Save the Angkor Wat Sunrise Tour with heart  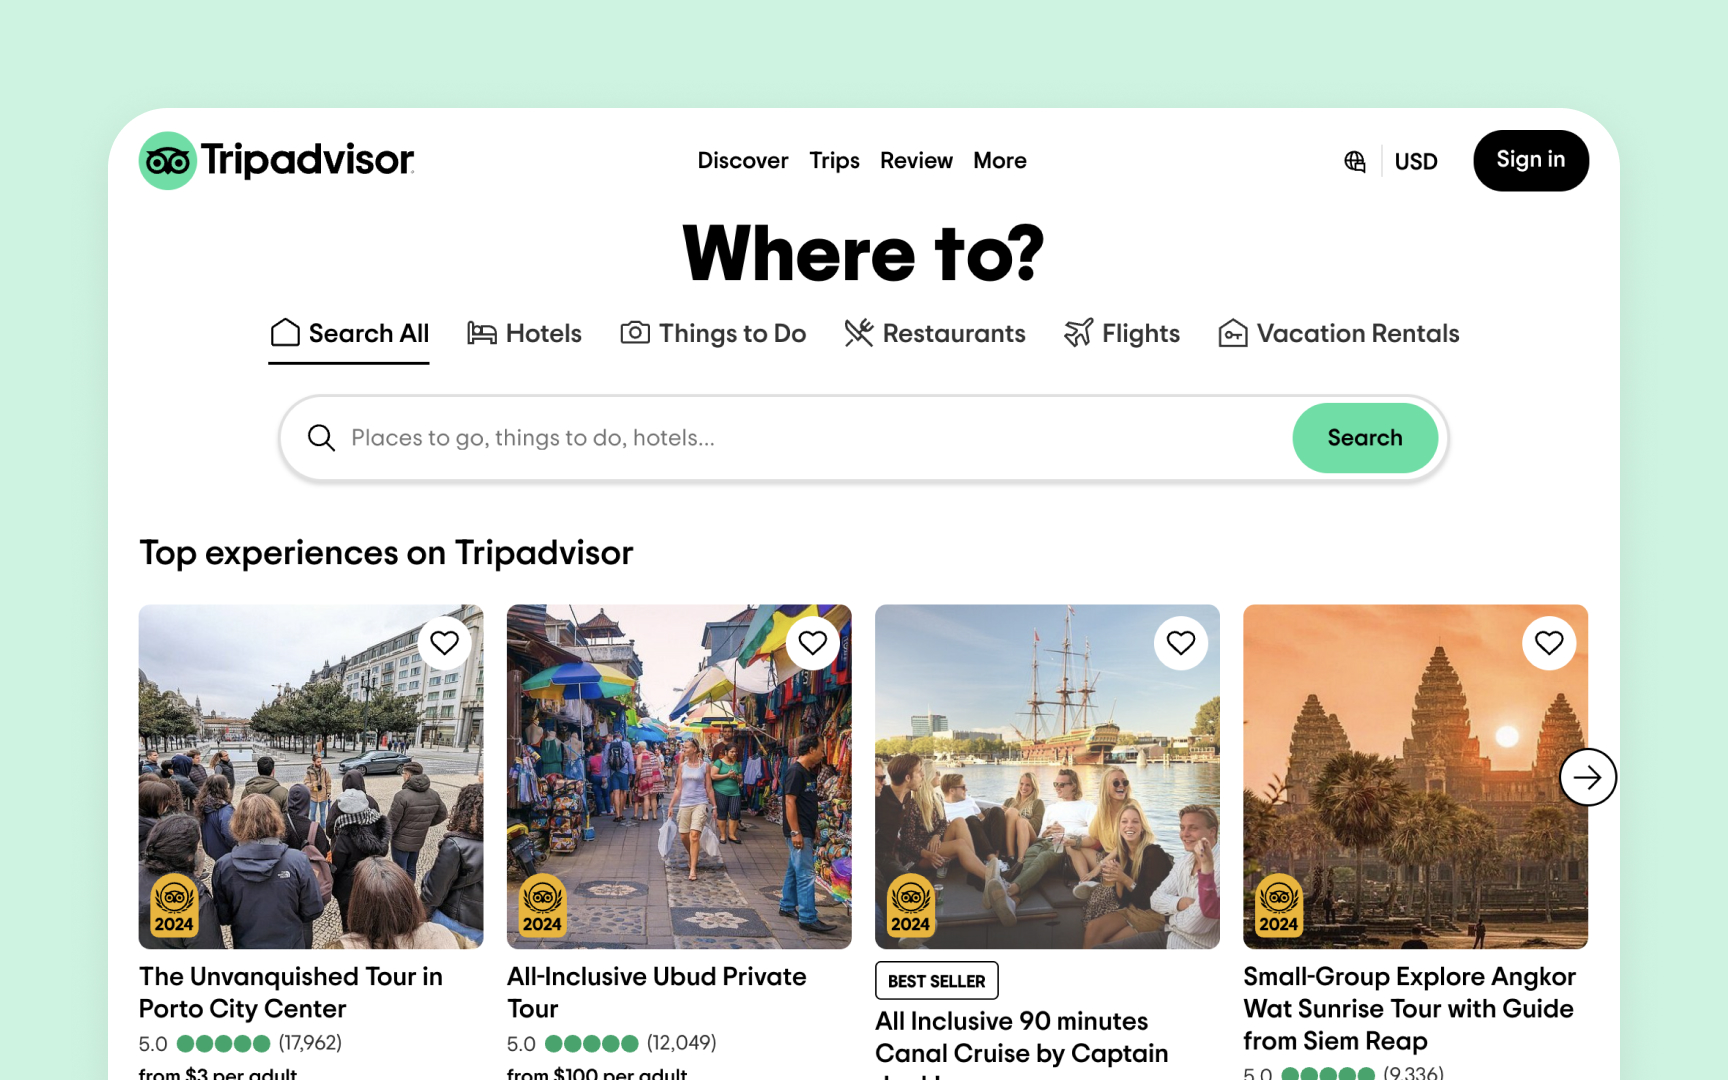click(1549, 643)
